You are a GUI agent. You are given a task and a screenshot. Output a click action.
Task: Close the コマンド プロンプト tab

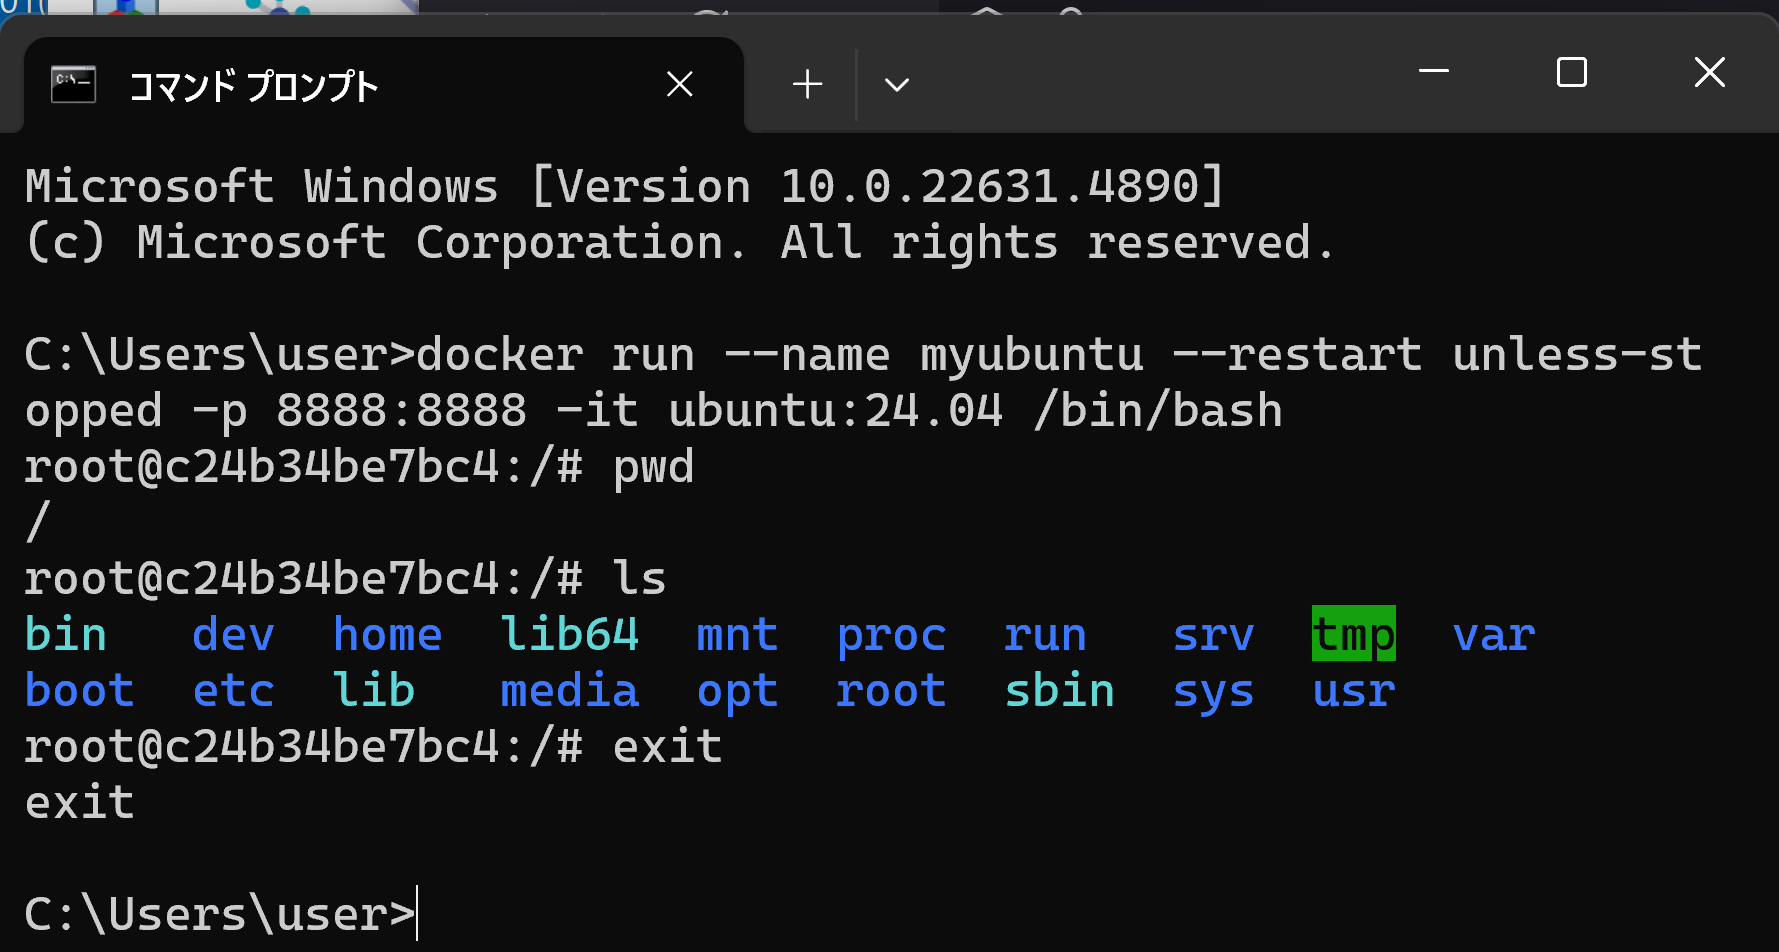(680, 85)
